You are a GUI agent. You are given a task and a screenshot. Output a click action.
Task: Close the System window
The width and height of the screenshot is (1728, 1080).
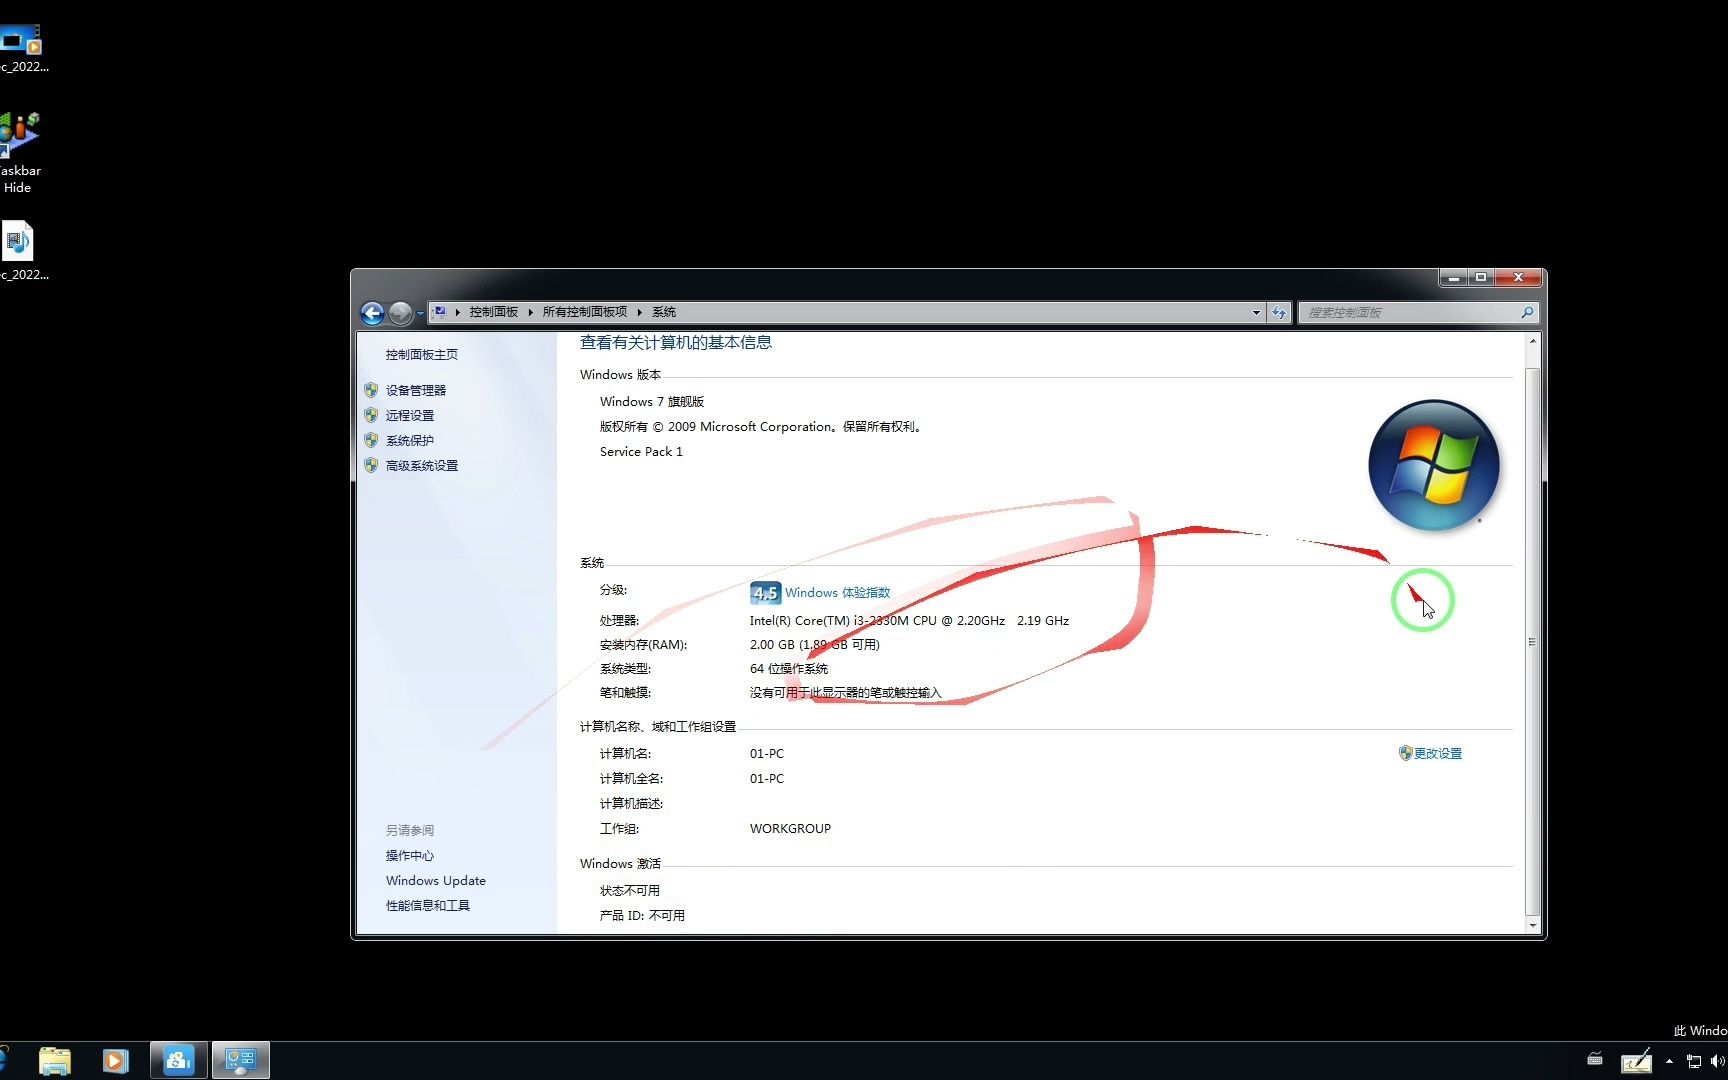pyautogui.click(x=1519, y=277)
